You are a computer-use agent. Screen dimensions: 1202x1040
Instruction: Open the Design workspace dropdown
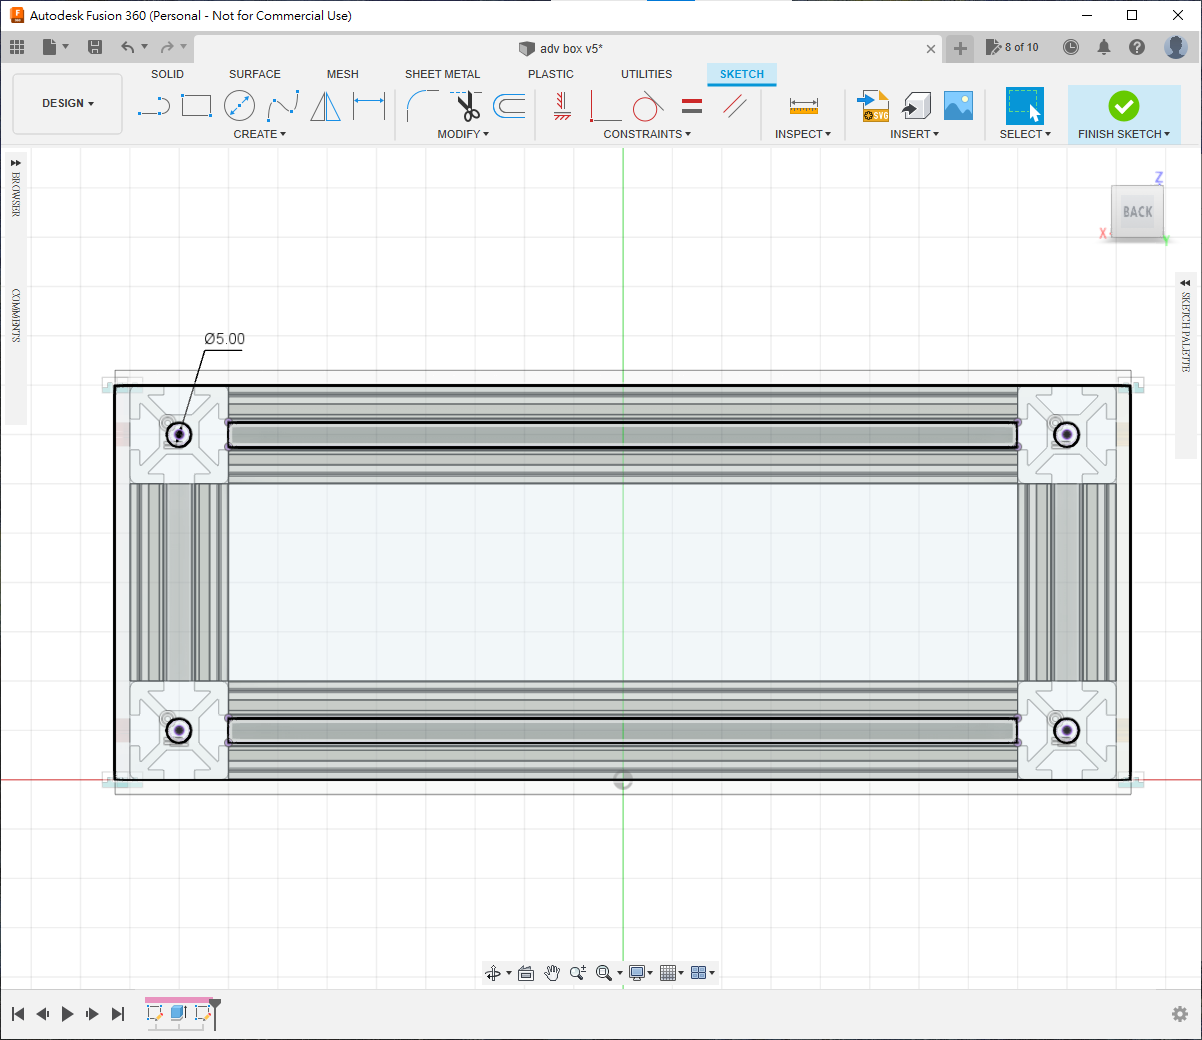[x=67, y=103]
